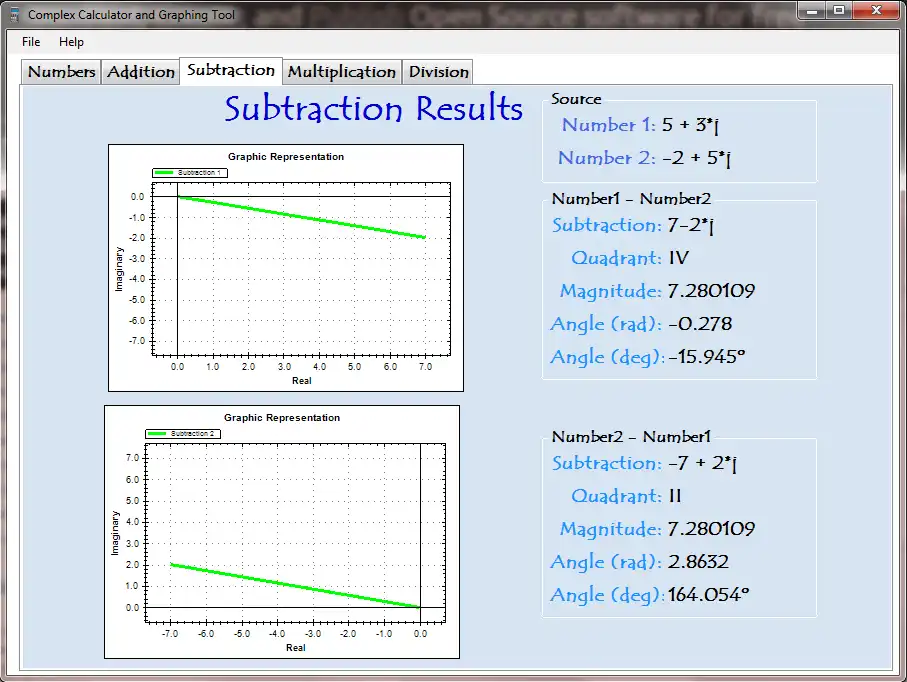The width and height of the screenshot is (907, 682).
Task: Click the green Subtraction 1 legend swatch
Action: [x=164, y=172]
